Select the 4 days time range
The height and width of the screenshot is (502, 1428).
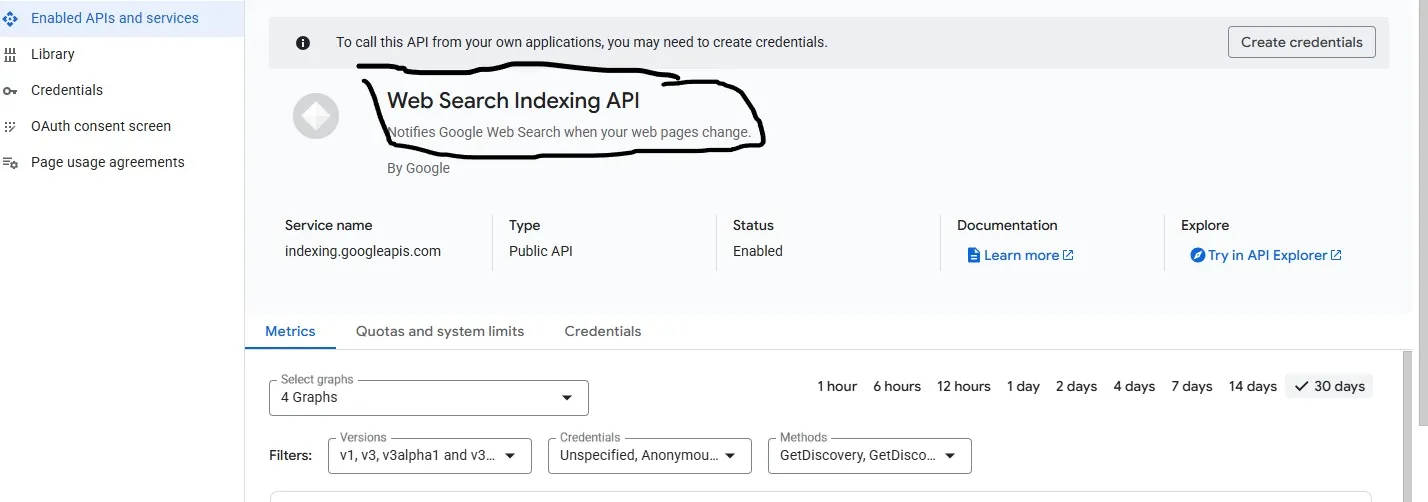1134,386
